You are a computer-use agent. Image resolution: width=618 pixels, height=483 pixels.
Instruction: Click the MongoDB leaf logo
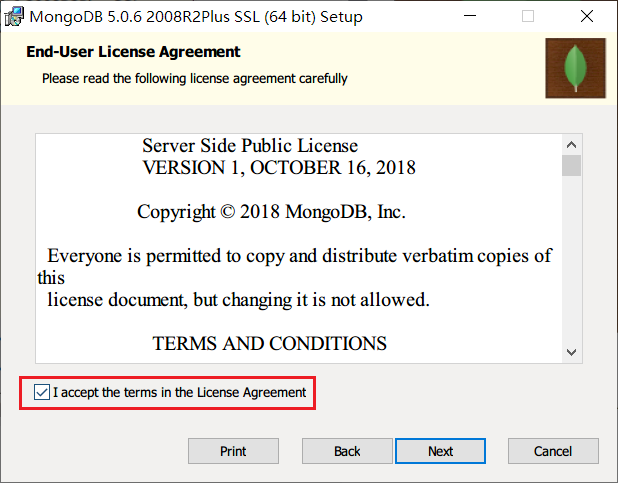click(575, 68)
